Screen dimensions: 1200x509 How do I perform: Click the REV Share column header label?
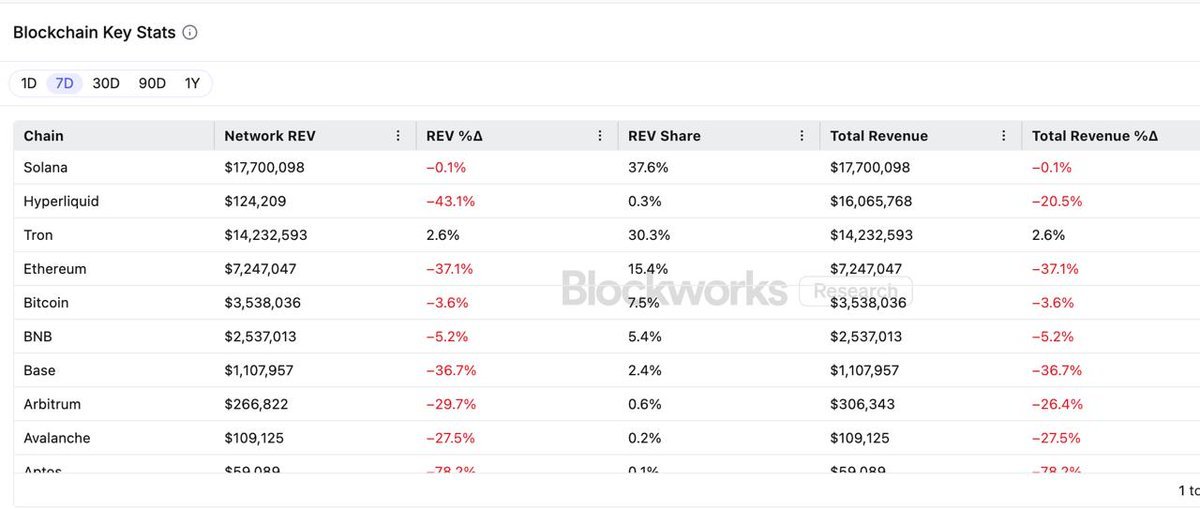(664, 136)
